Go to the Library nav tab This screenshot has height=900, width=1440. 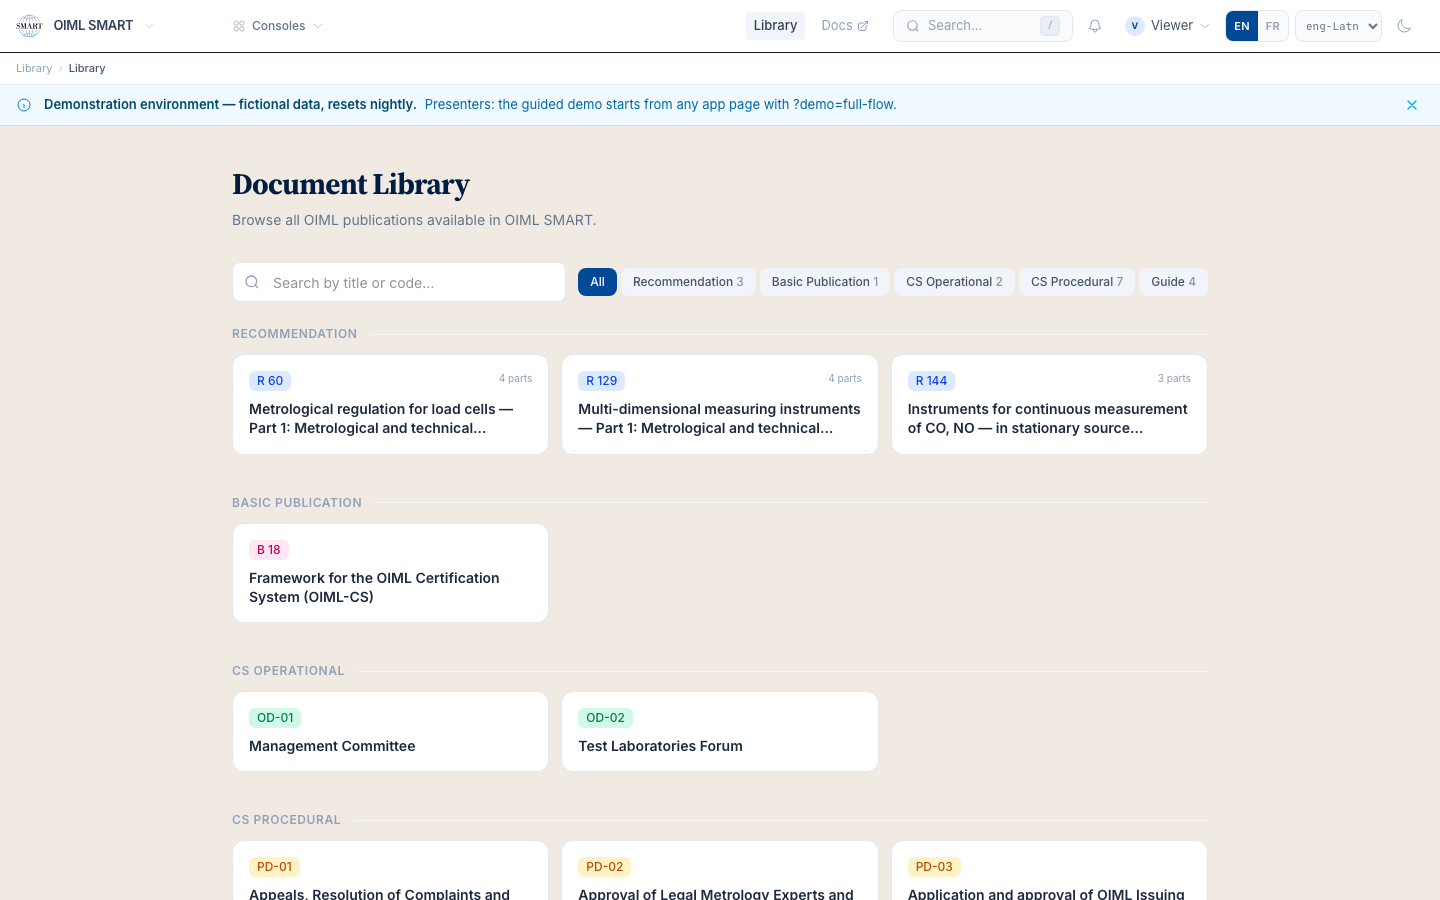point(775,26)
